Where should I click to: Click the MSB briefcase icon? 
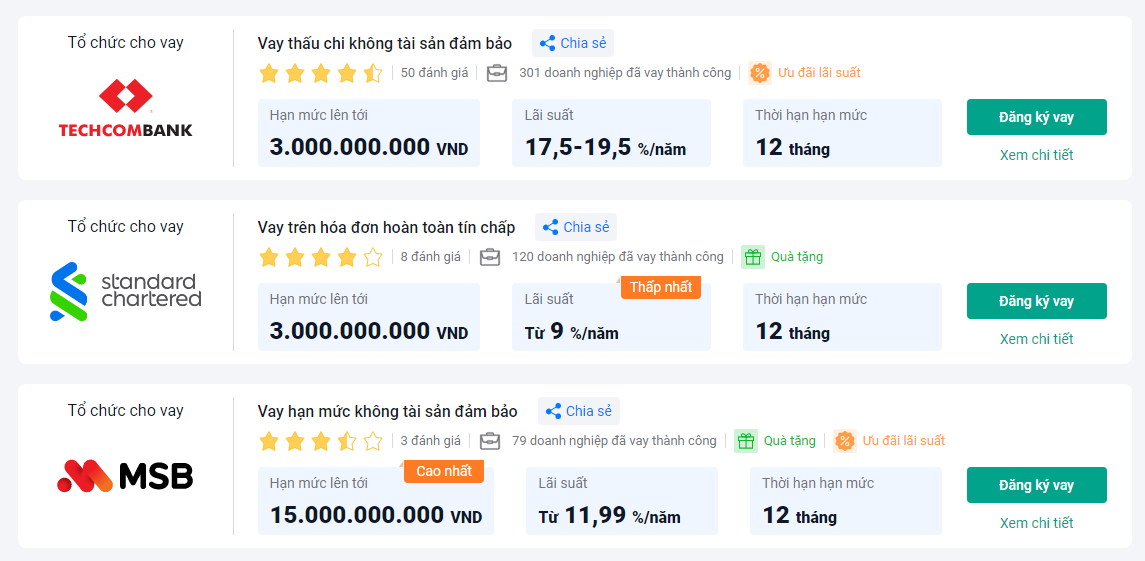pos(490,441)
